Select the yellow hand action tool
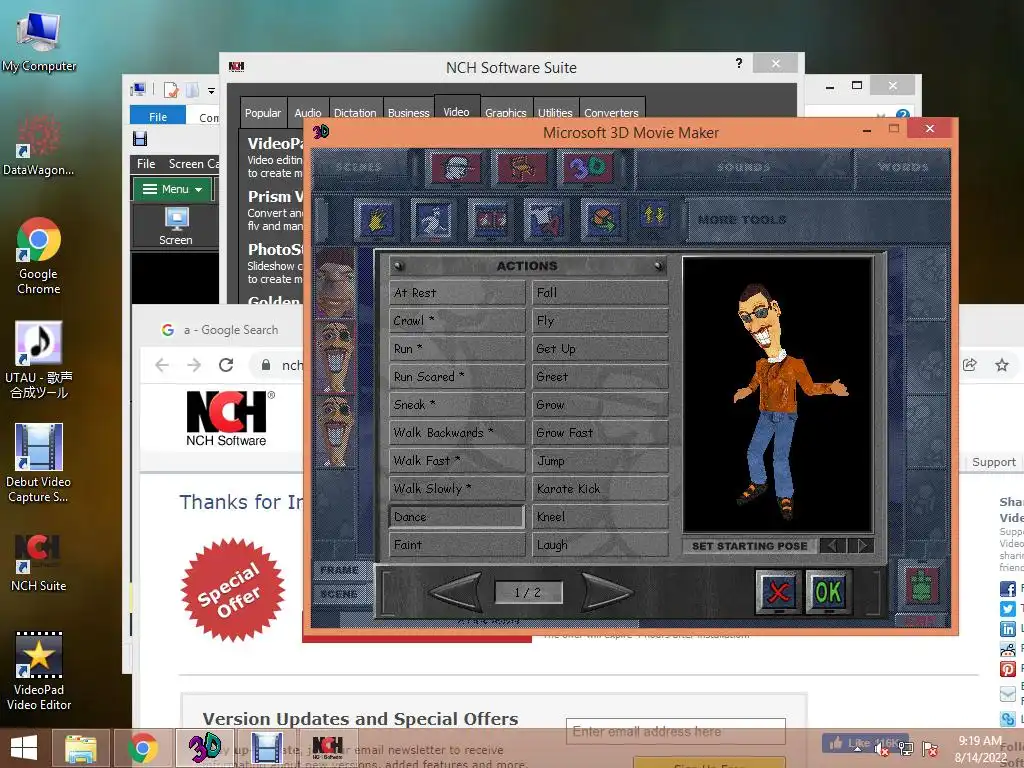This screenshot has height=768, width=1024. pos(376,220)
